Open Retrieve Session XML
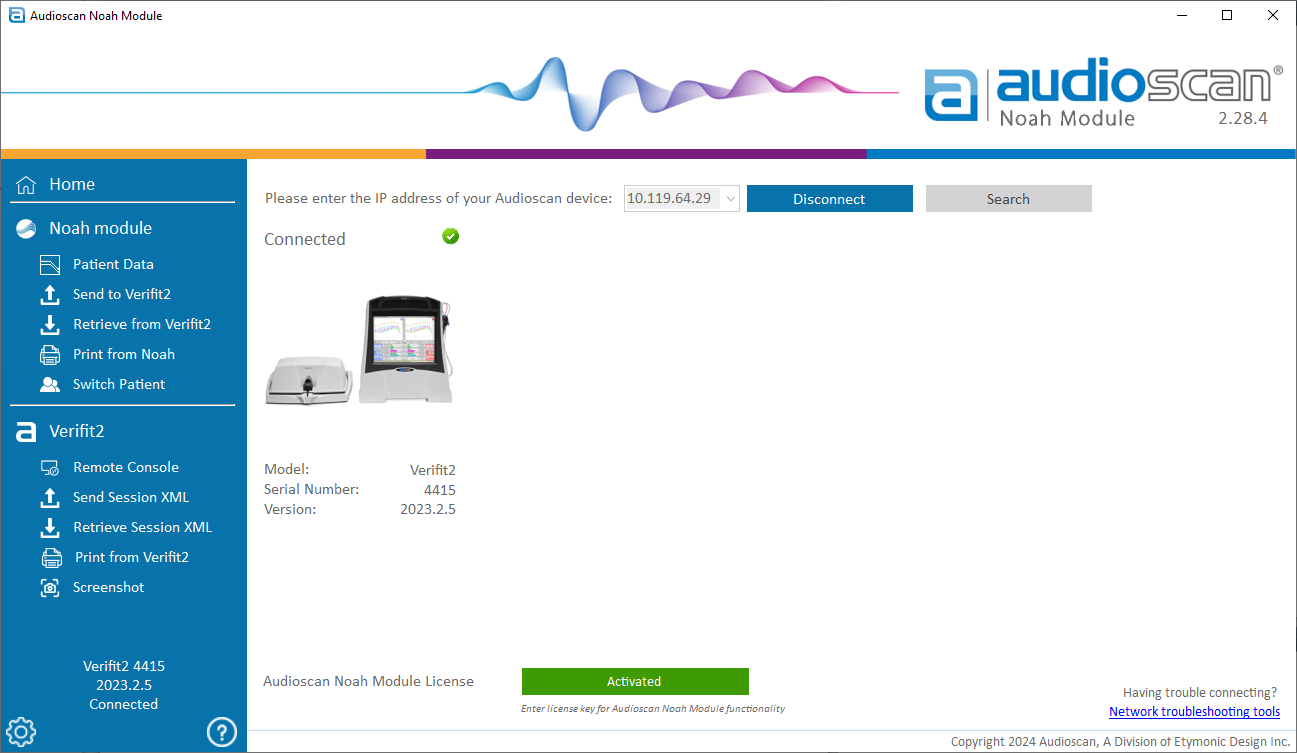 [142, 527]
